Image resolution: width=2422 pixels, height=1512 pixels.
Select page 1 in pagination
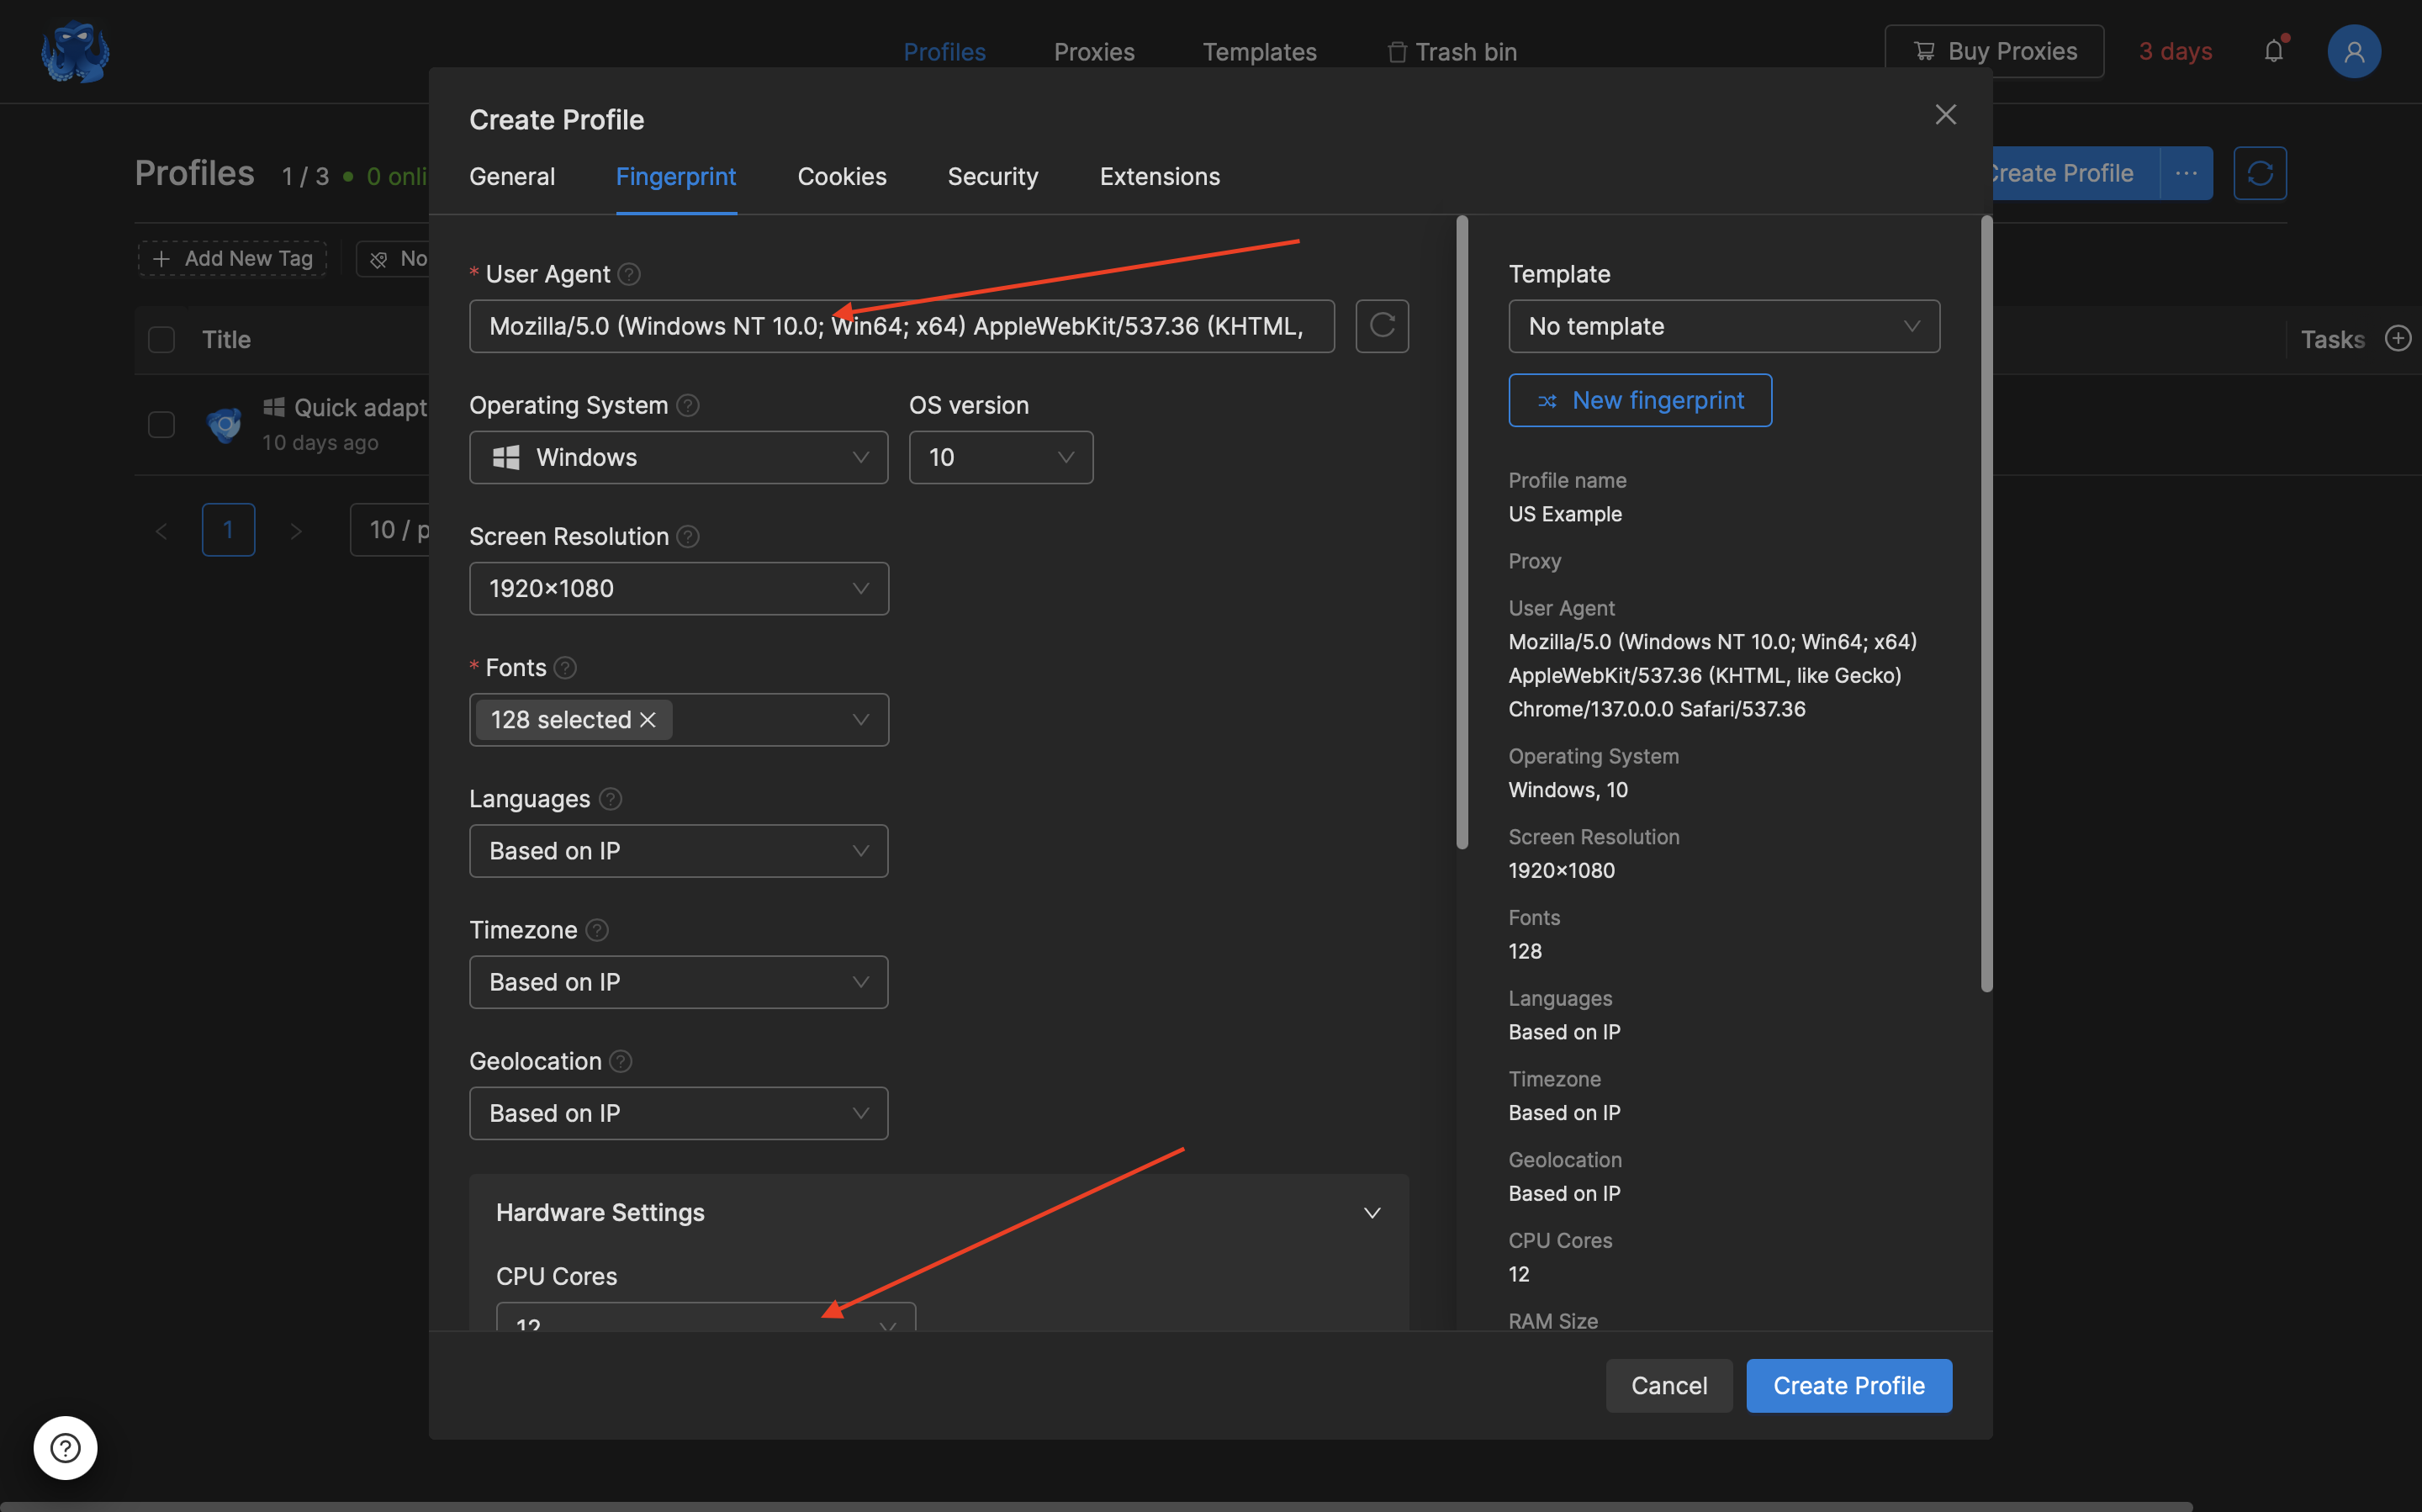(x=228, y=530)
